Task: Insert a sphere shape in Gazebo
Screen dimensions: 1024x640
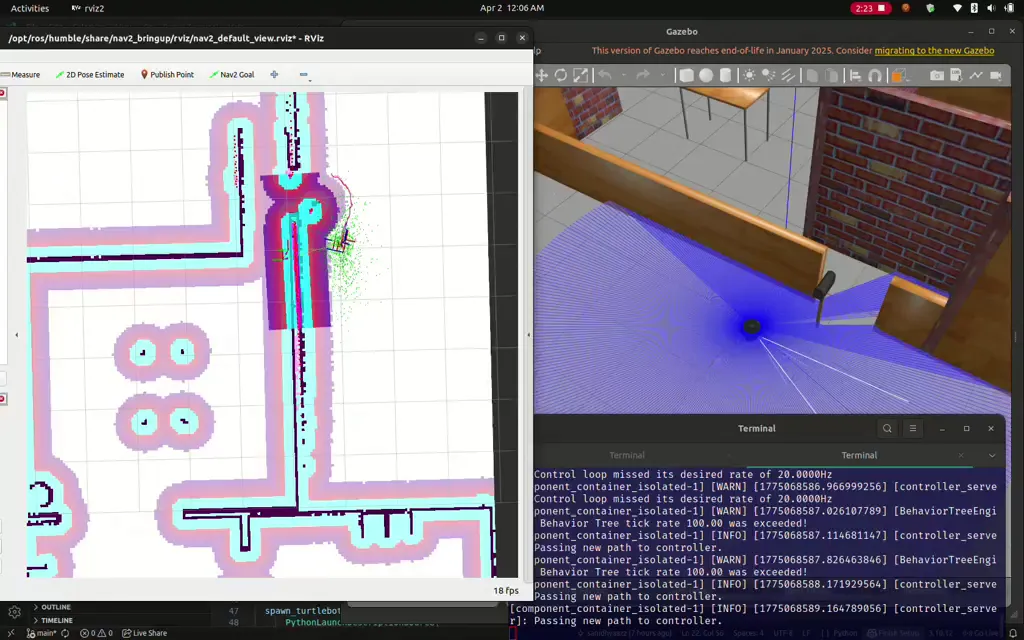Action: [x=706, y=75]
